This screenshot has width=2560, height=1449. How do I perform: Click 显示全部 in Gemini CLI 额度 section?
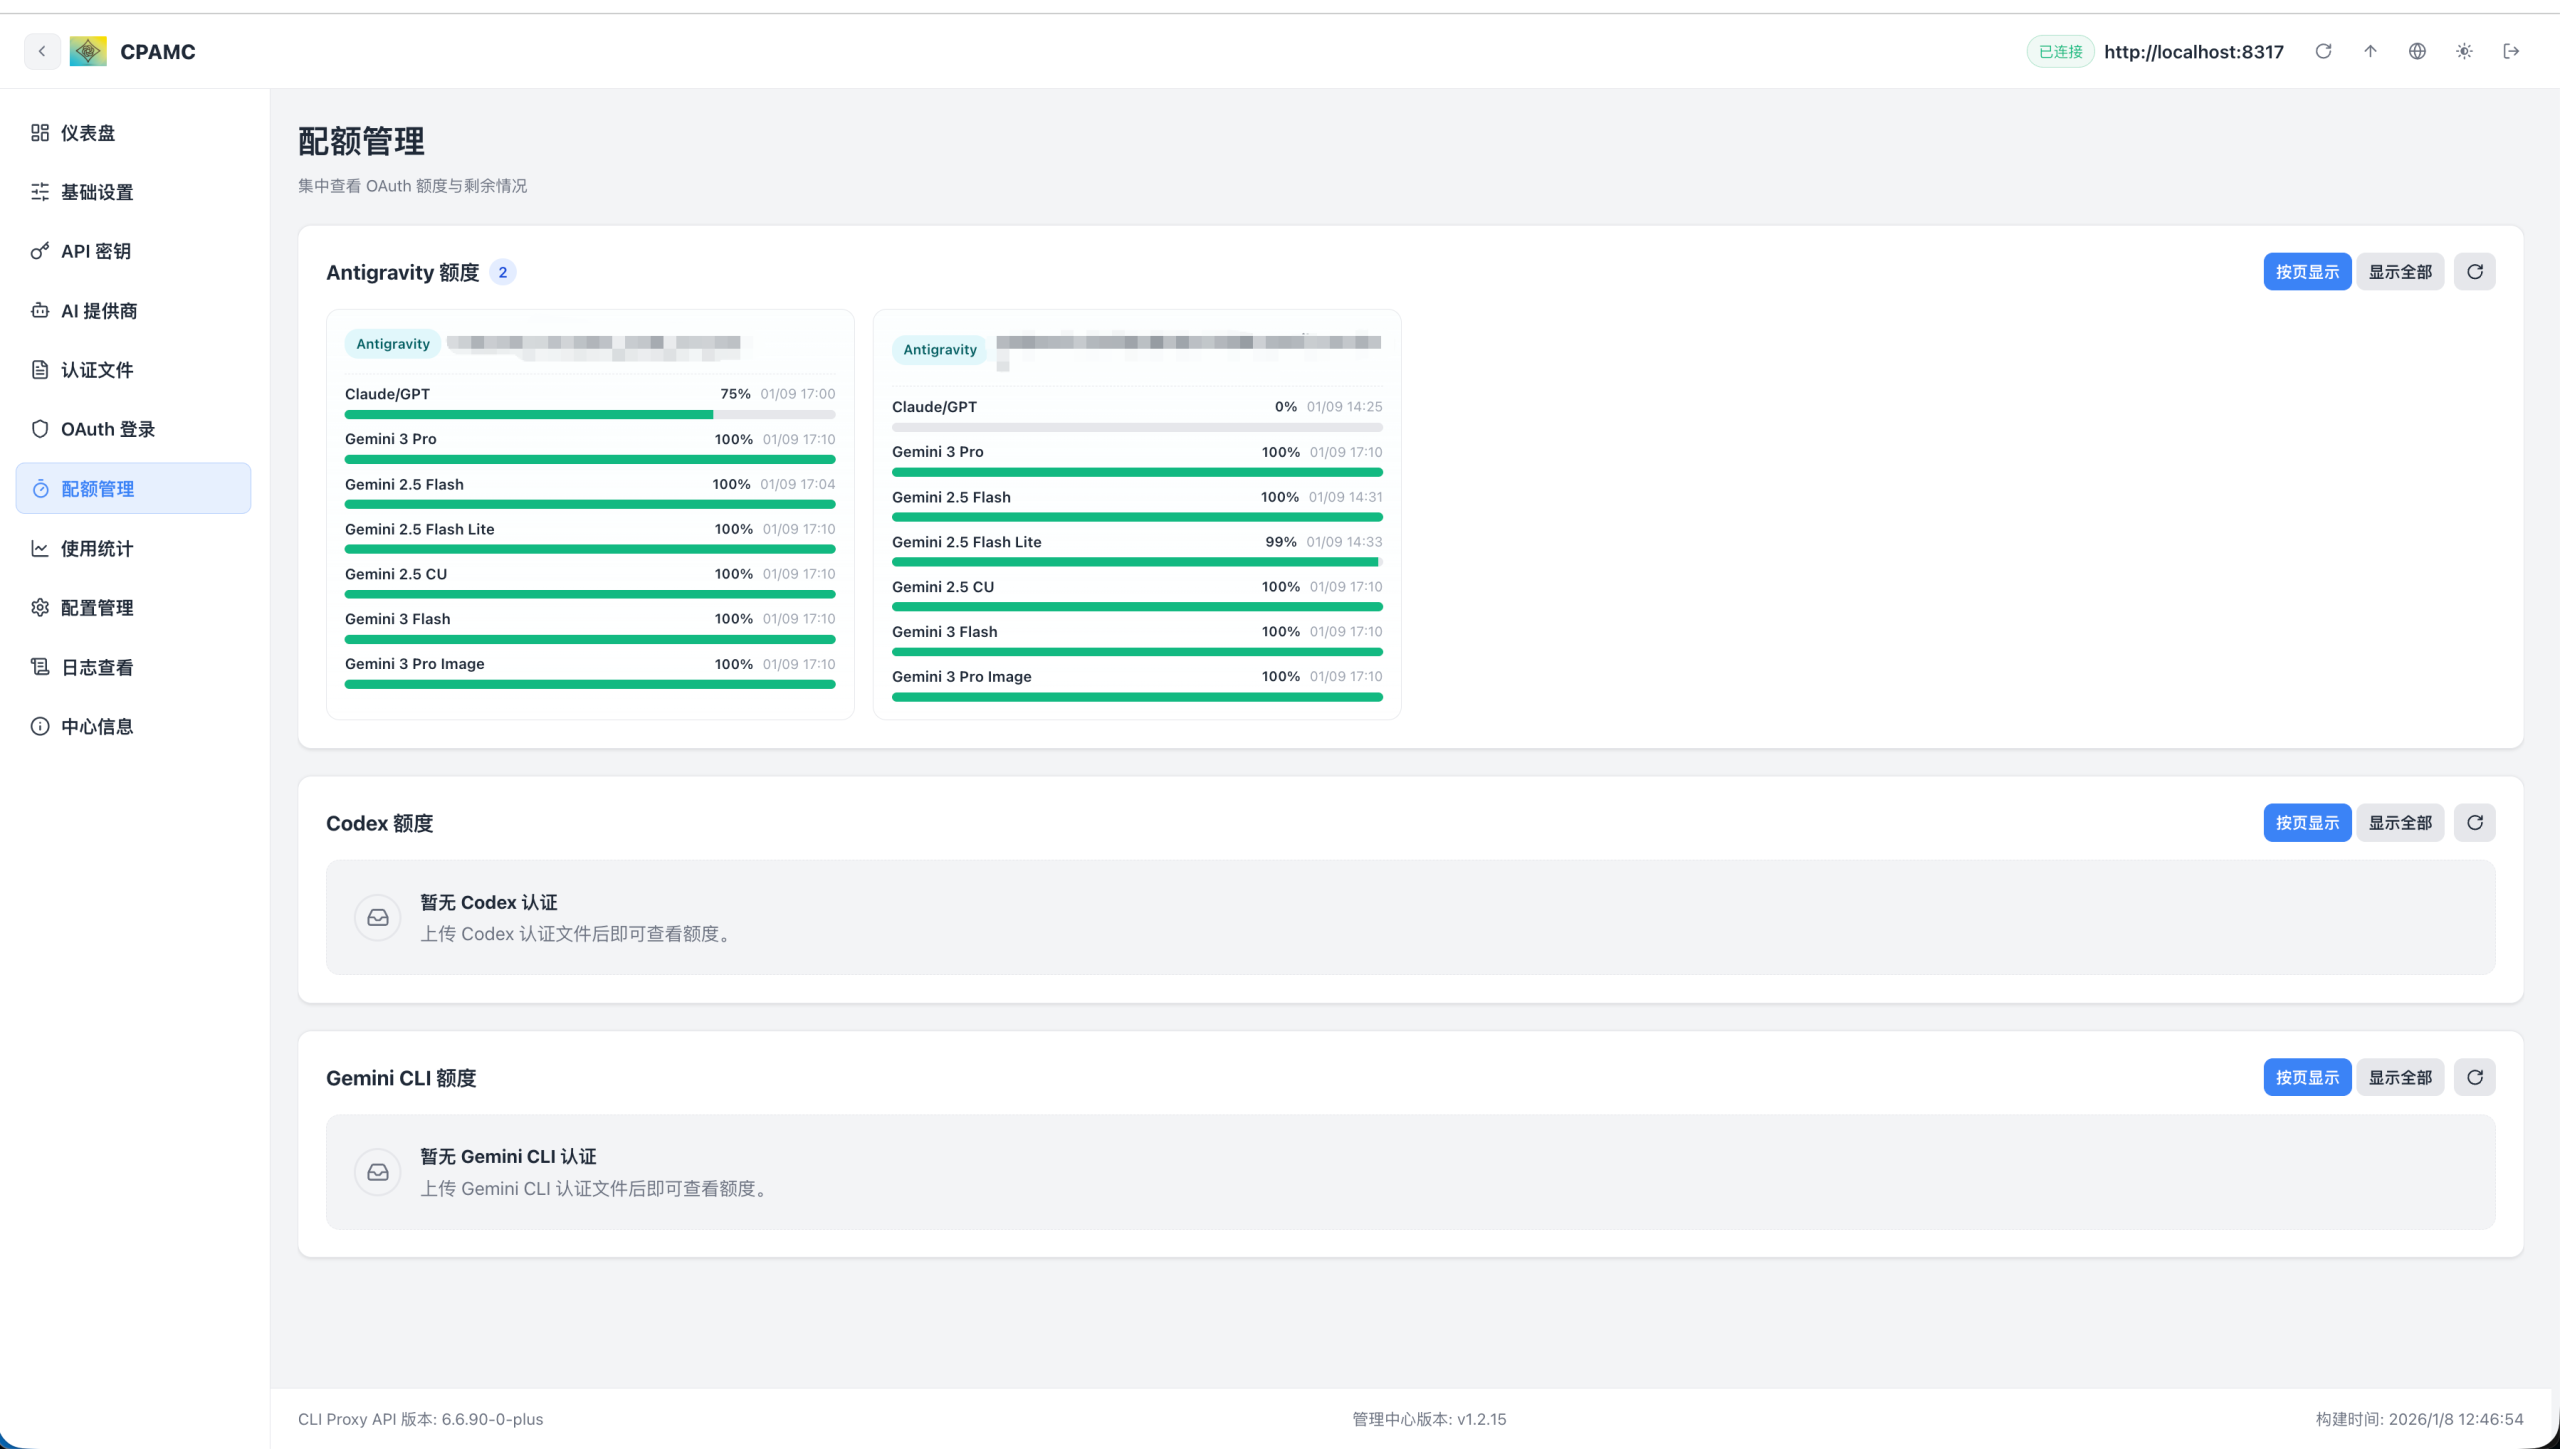[2400, 1077]
